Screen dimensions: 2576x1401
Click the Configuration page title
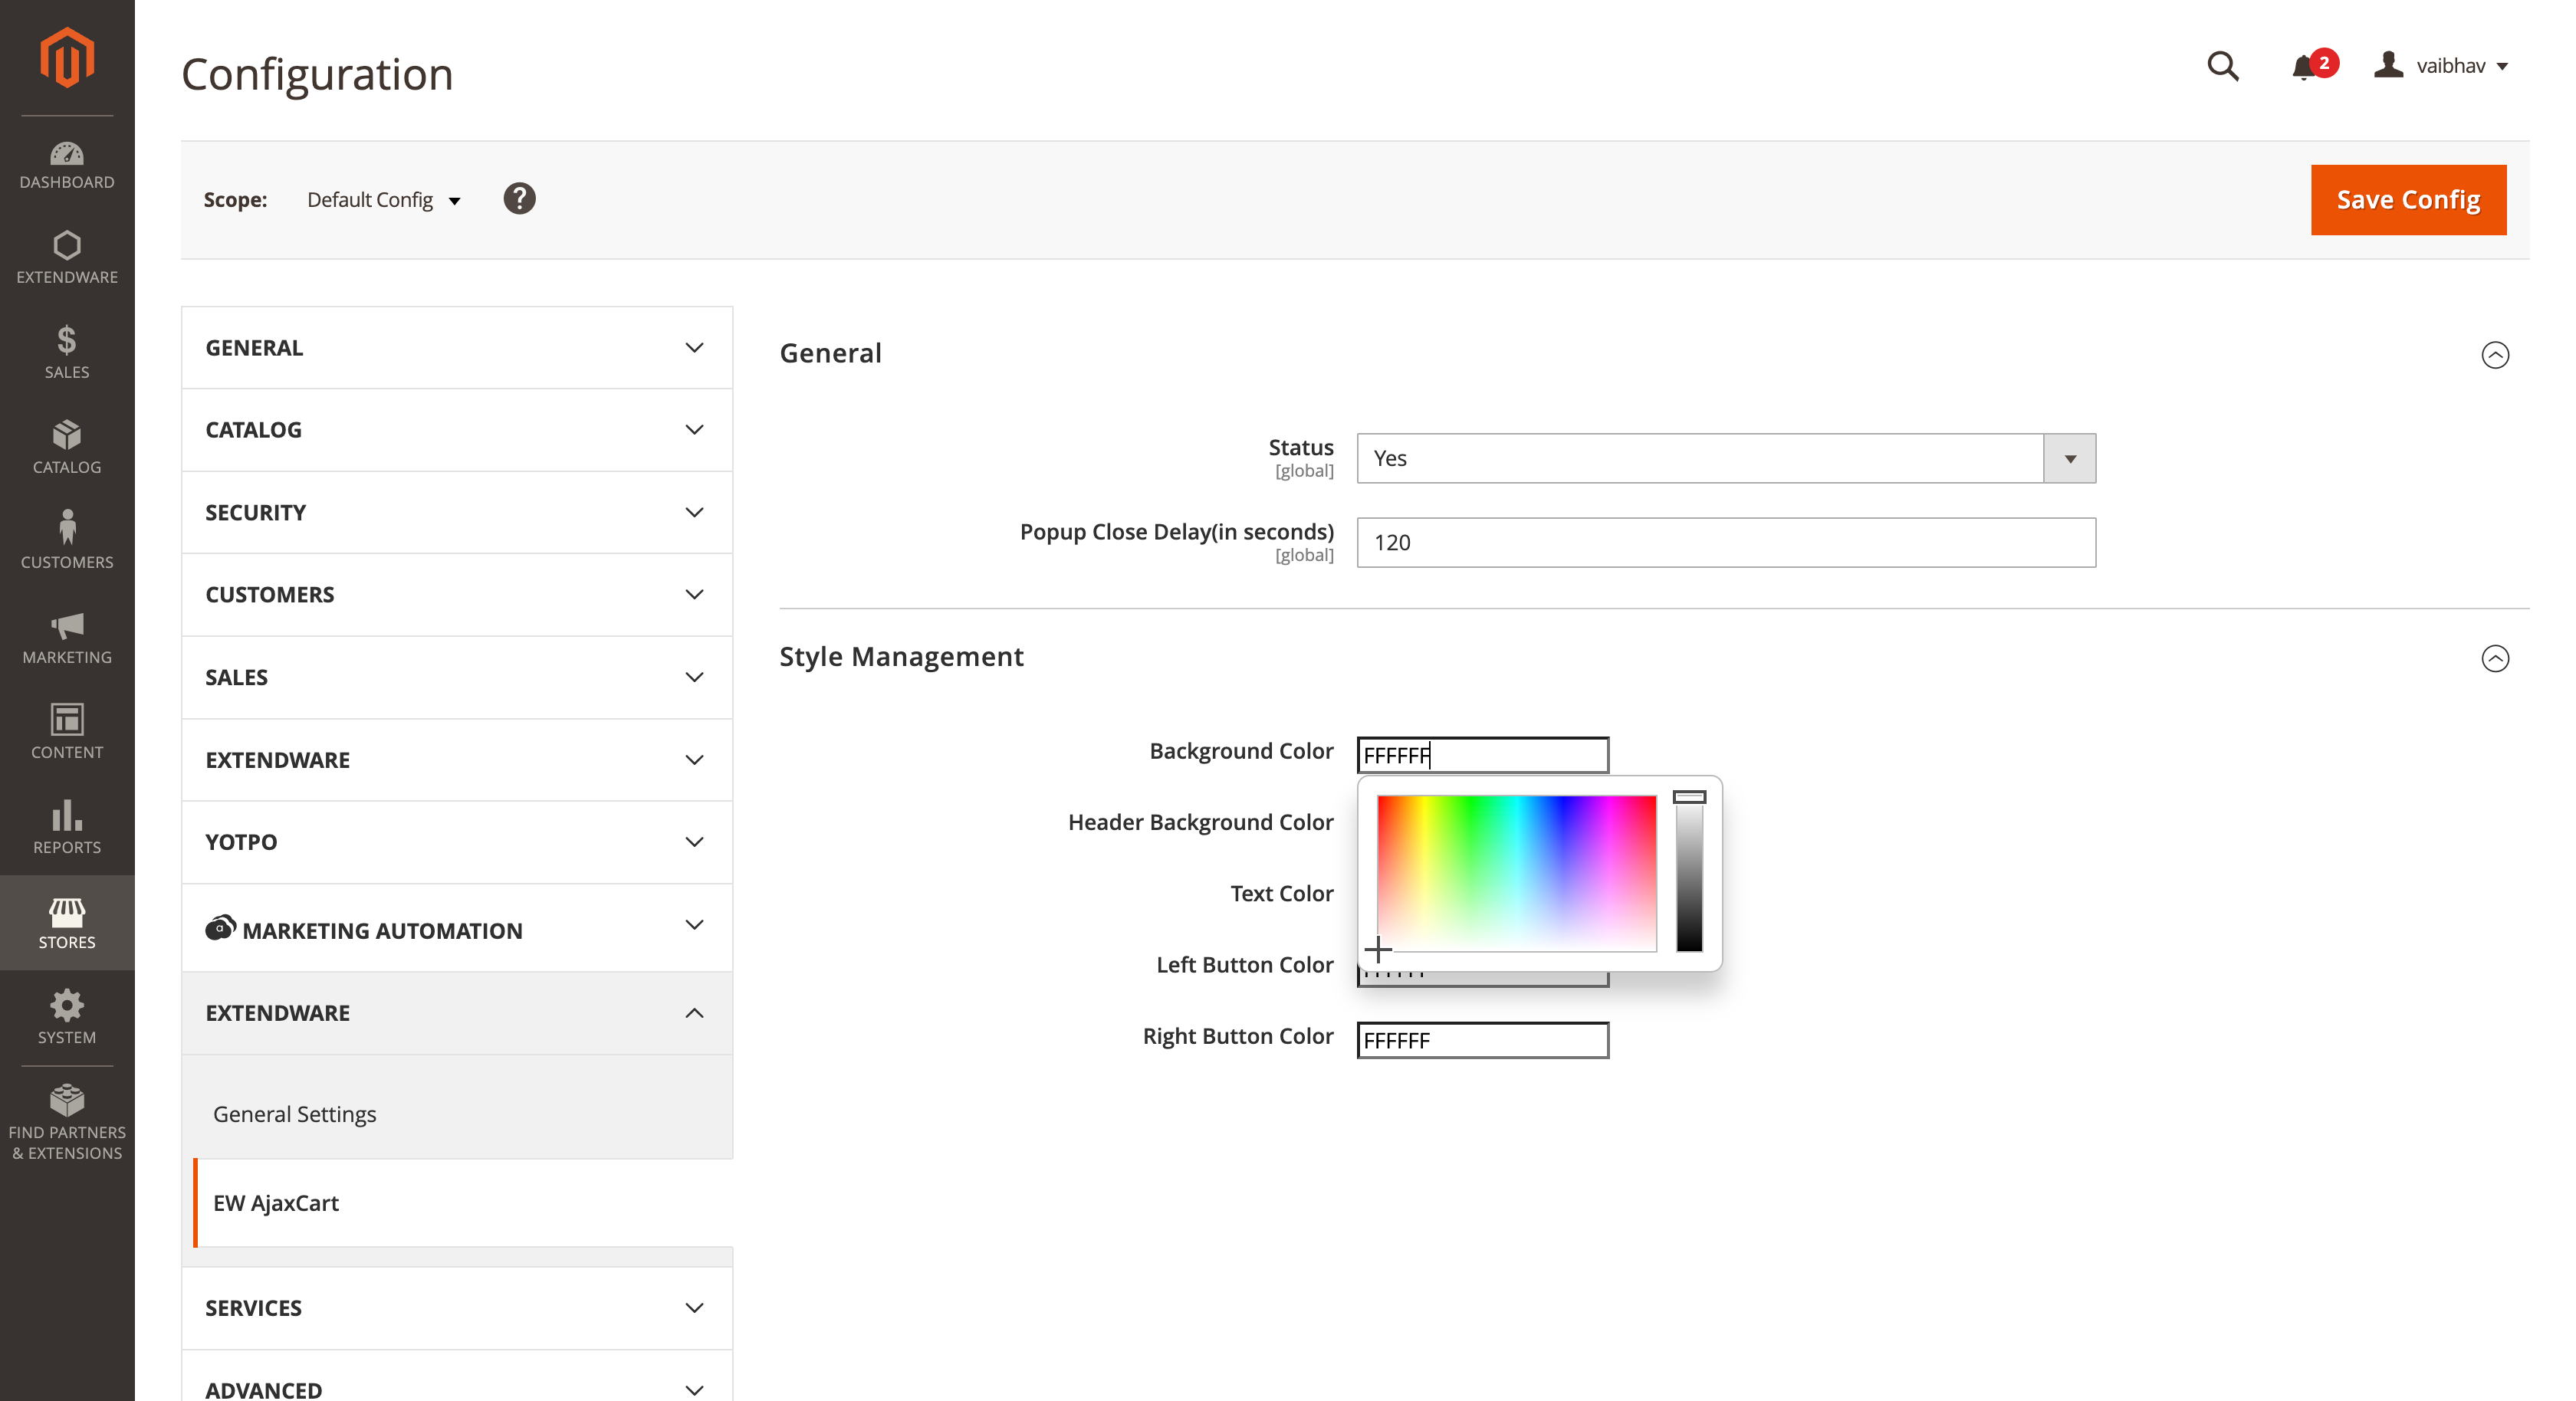coord(317,74)
